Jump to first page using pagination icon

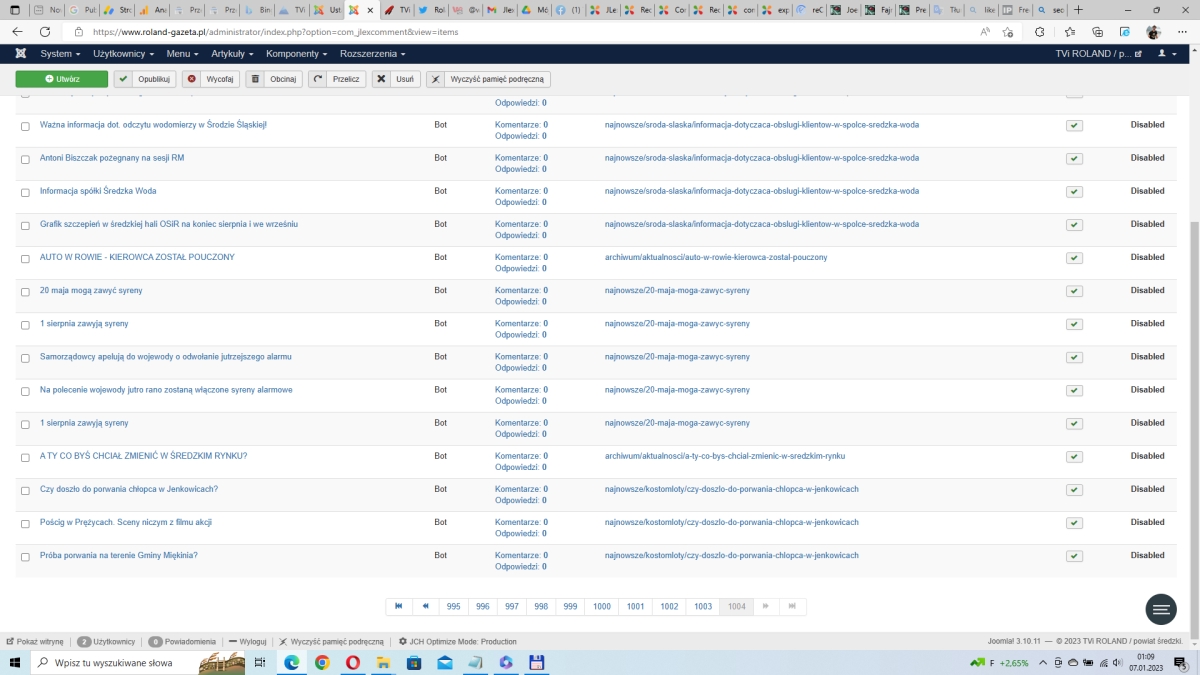click(399, 606)
